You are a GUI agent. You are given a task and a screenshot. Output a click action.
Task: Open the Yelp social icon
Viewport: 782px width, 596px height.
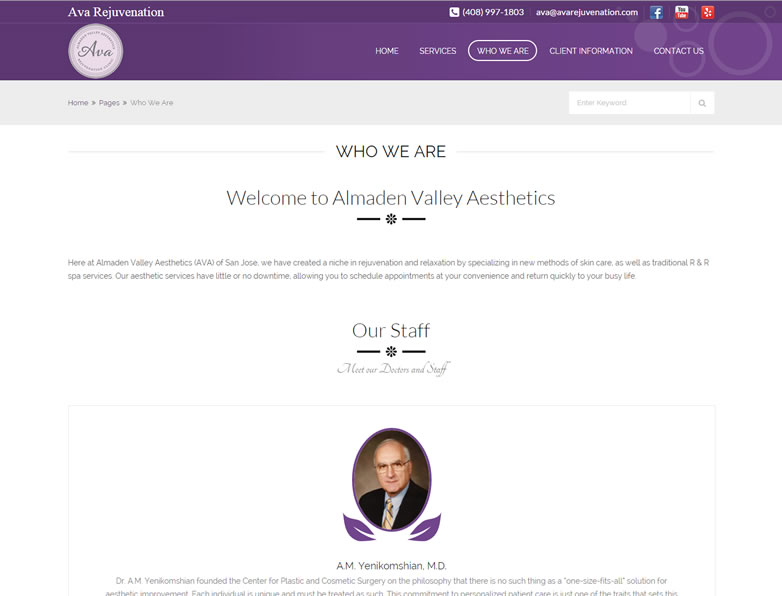(707, 12)
